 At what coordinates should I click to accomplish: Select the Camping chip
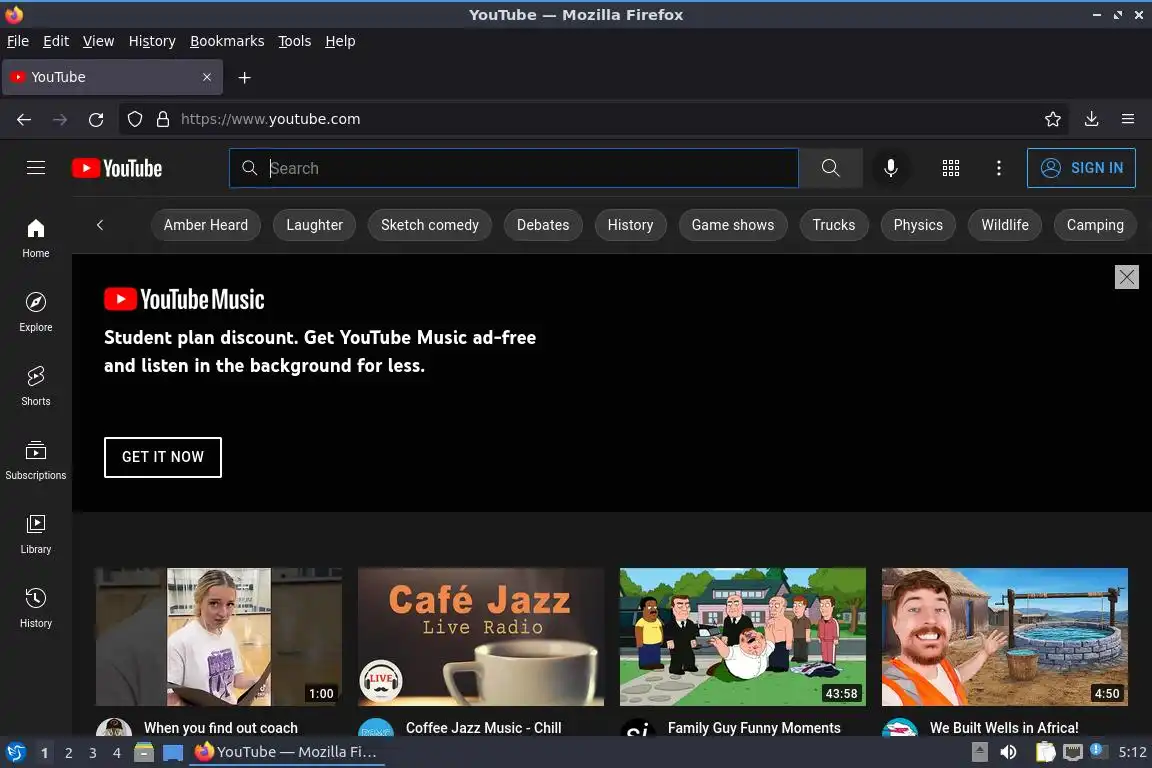click(x=1095, y=225)
